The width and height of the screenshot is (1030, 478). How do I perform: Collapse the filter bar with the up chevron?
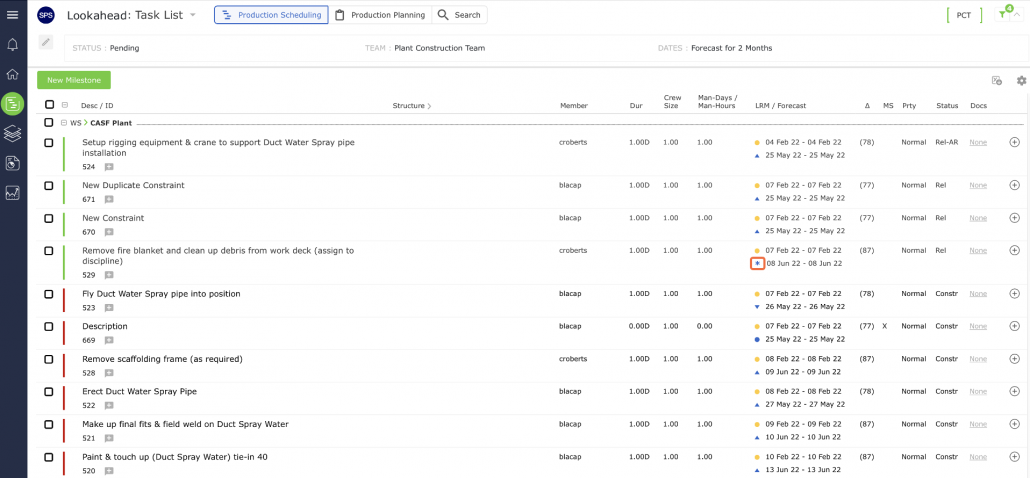tap(1018, 14)
